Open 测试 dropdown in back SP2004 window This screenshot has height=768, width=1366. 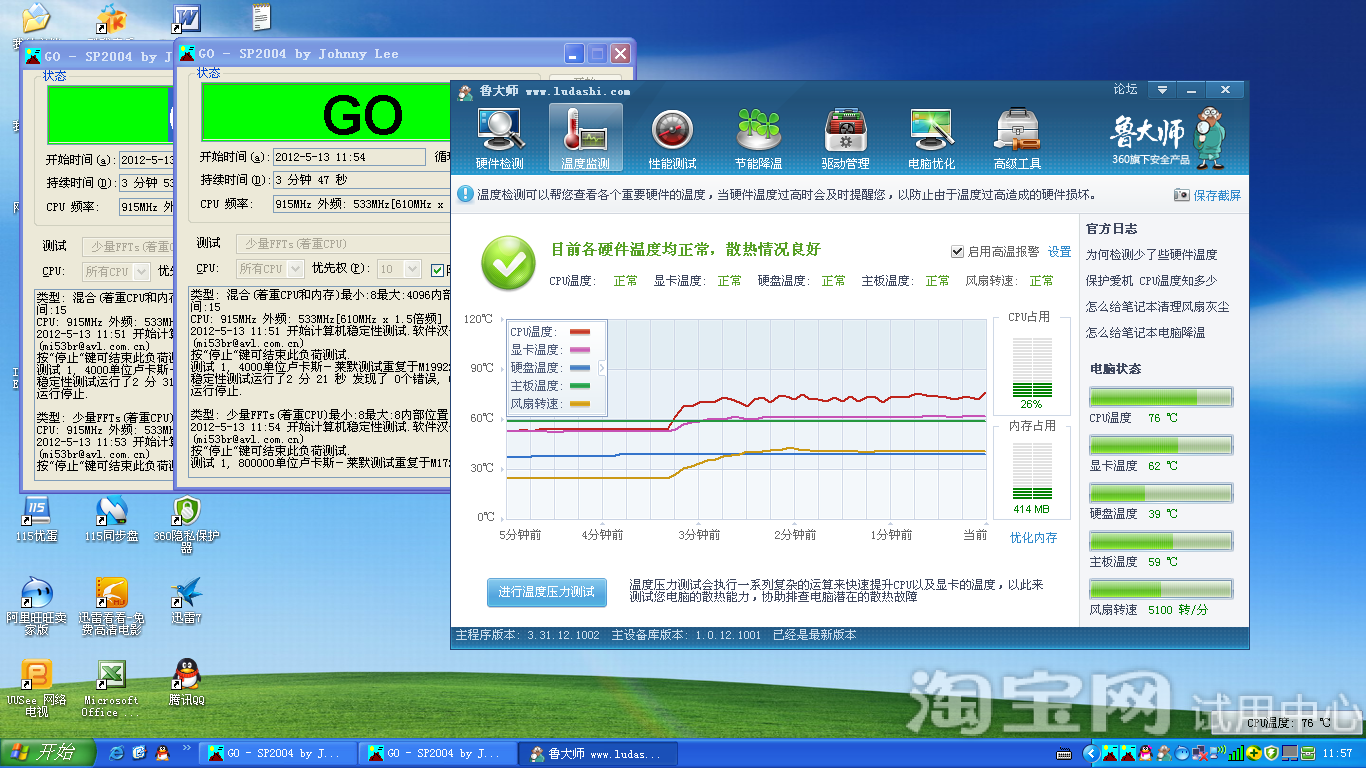click(x=130, y=246)
